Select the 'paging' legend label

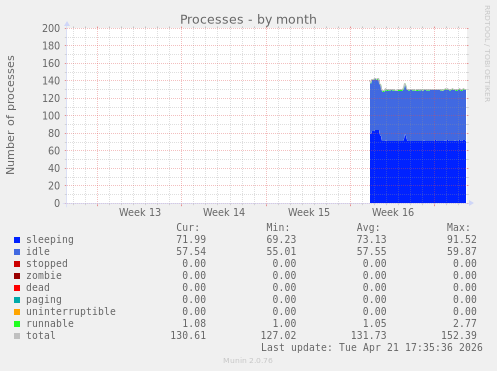44,300
